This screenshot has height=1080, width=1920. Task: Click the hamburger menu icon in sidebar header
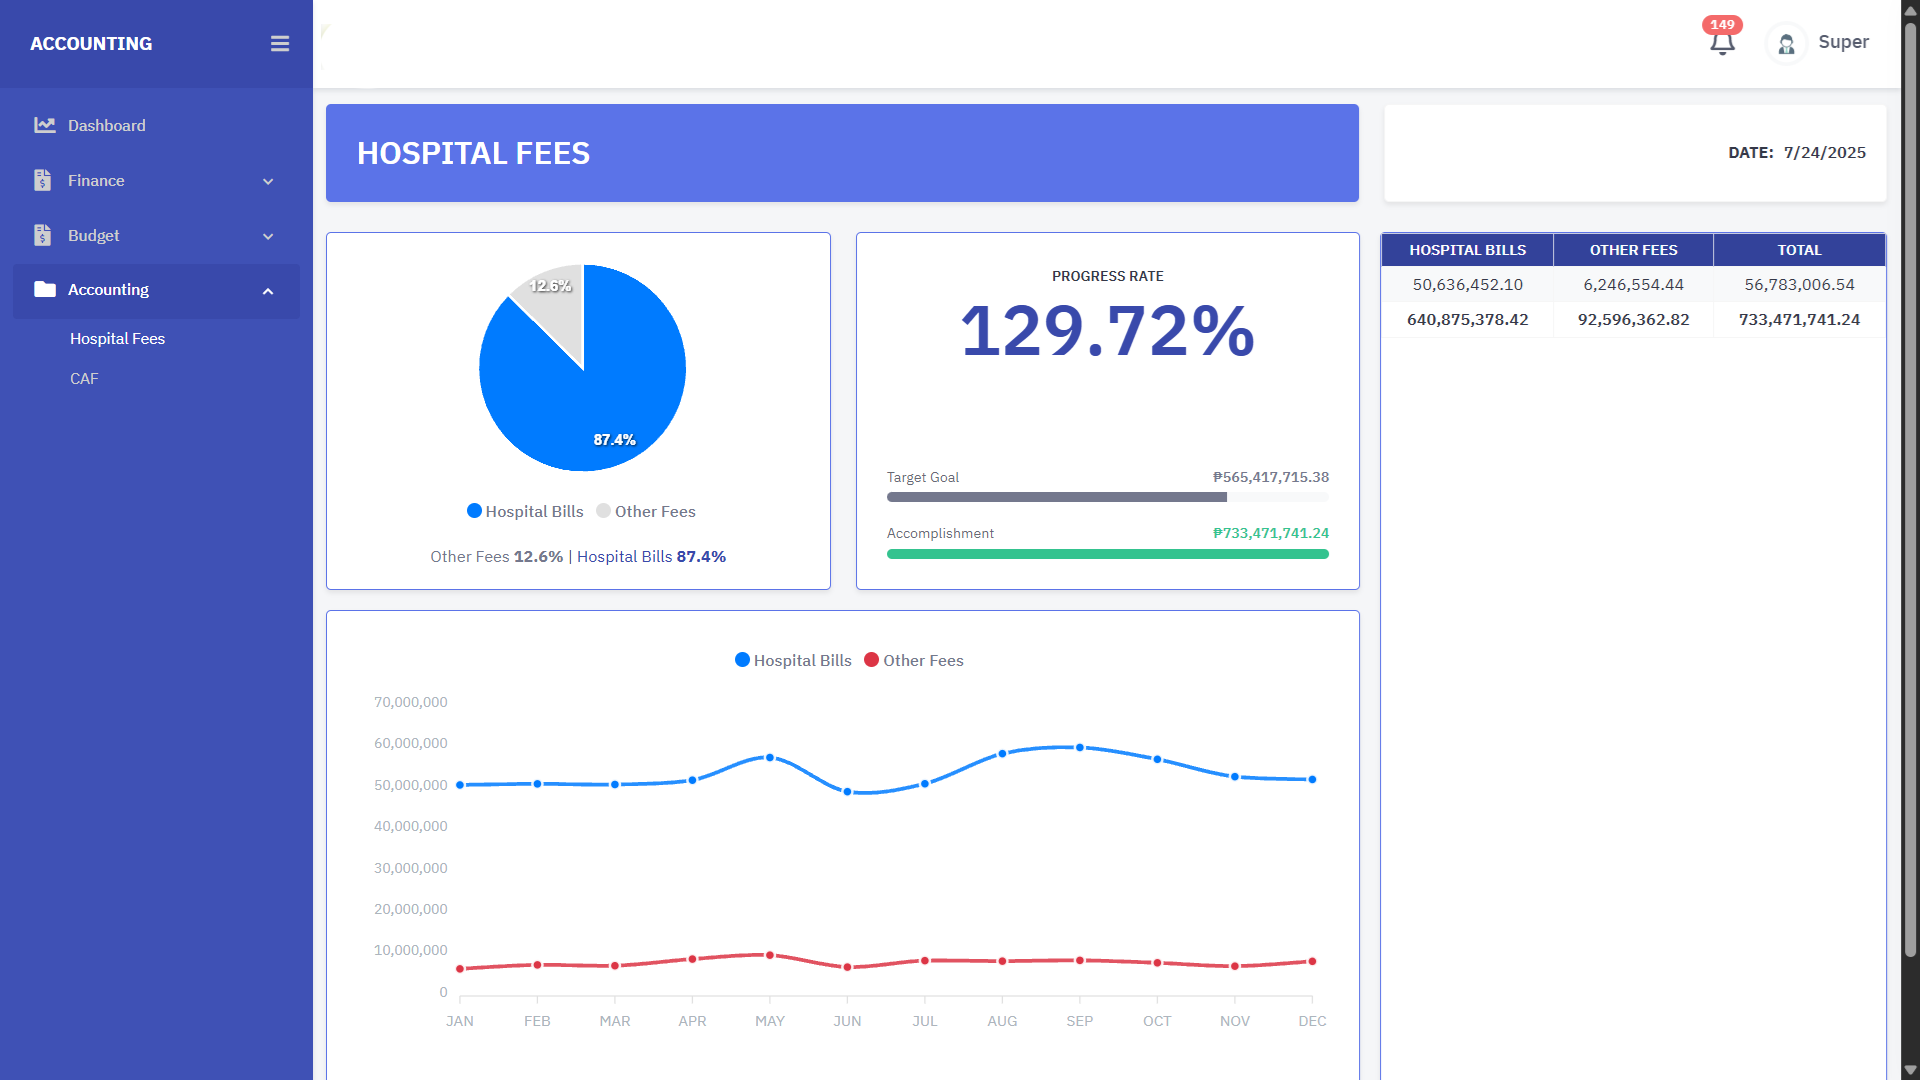pos(280,44)
